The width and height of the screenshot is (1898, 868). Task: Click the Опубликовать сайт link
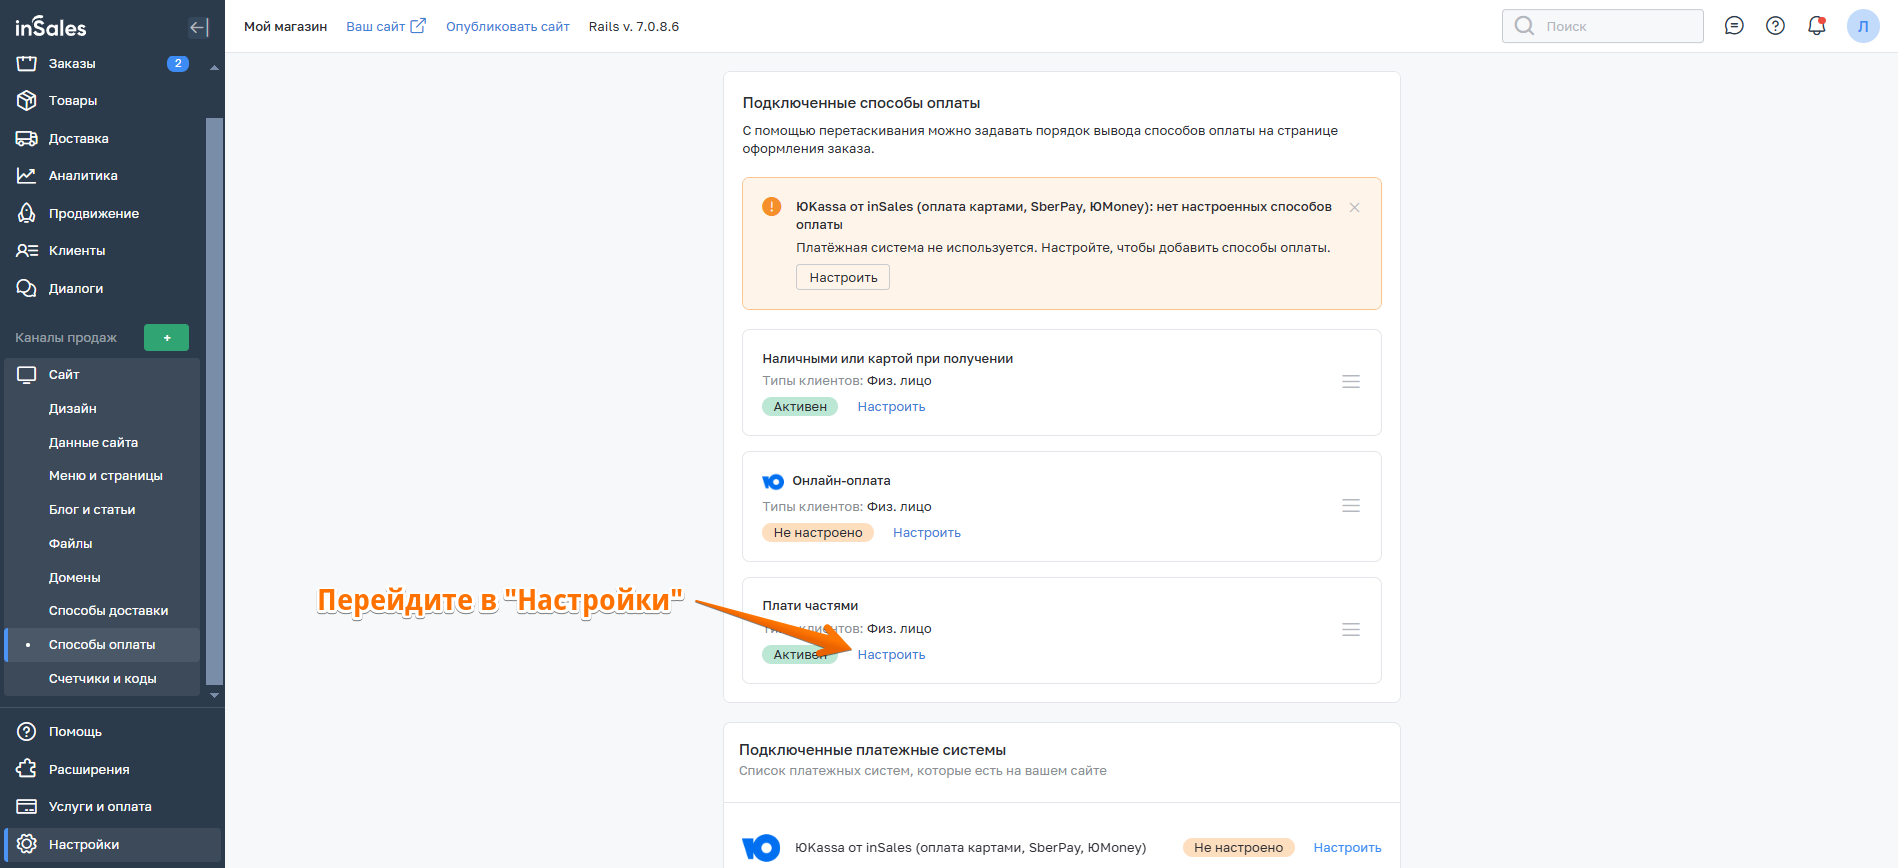coord(507,27)
